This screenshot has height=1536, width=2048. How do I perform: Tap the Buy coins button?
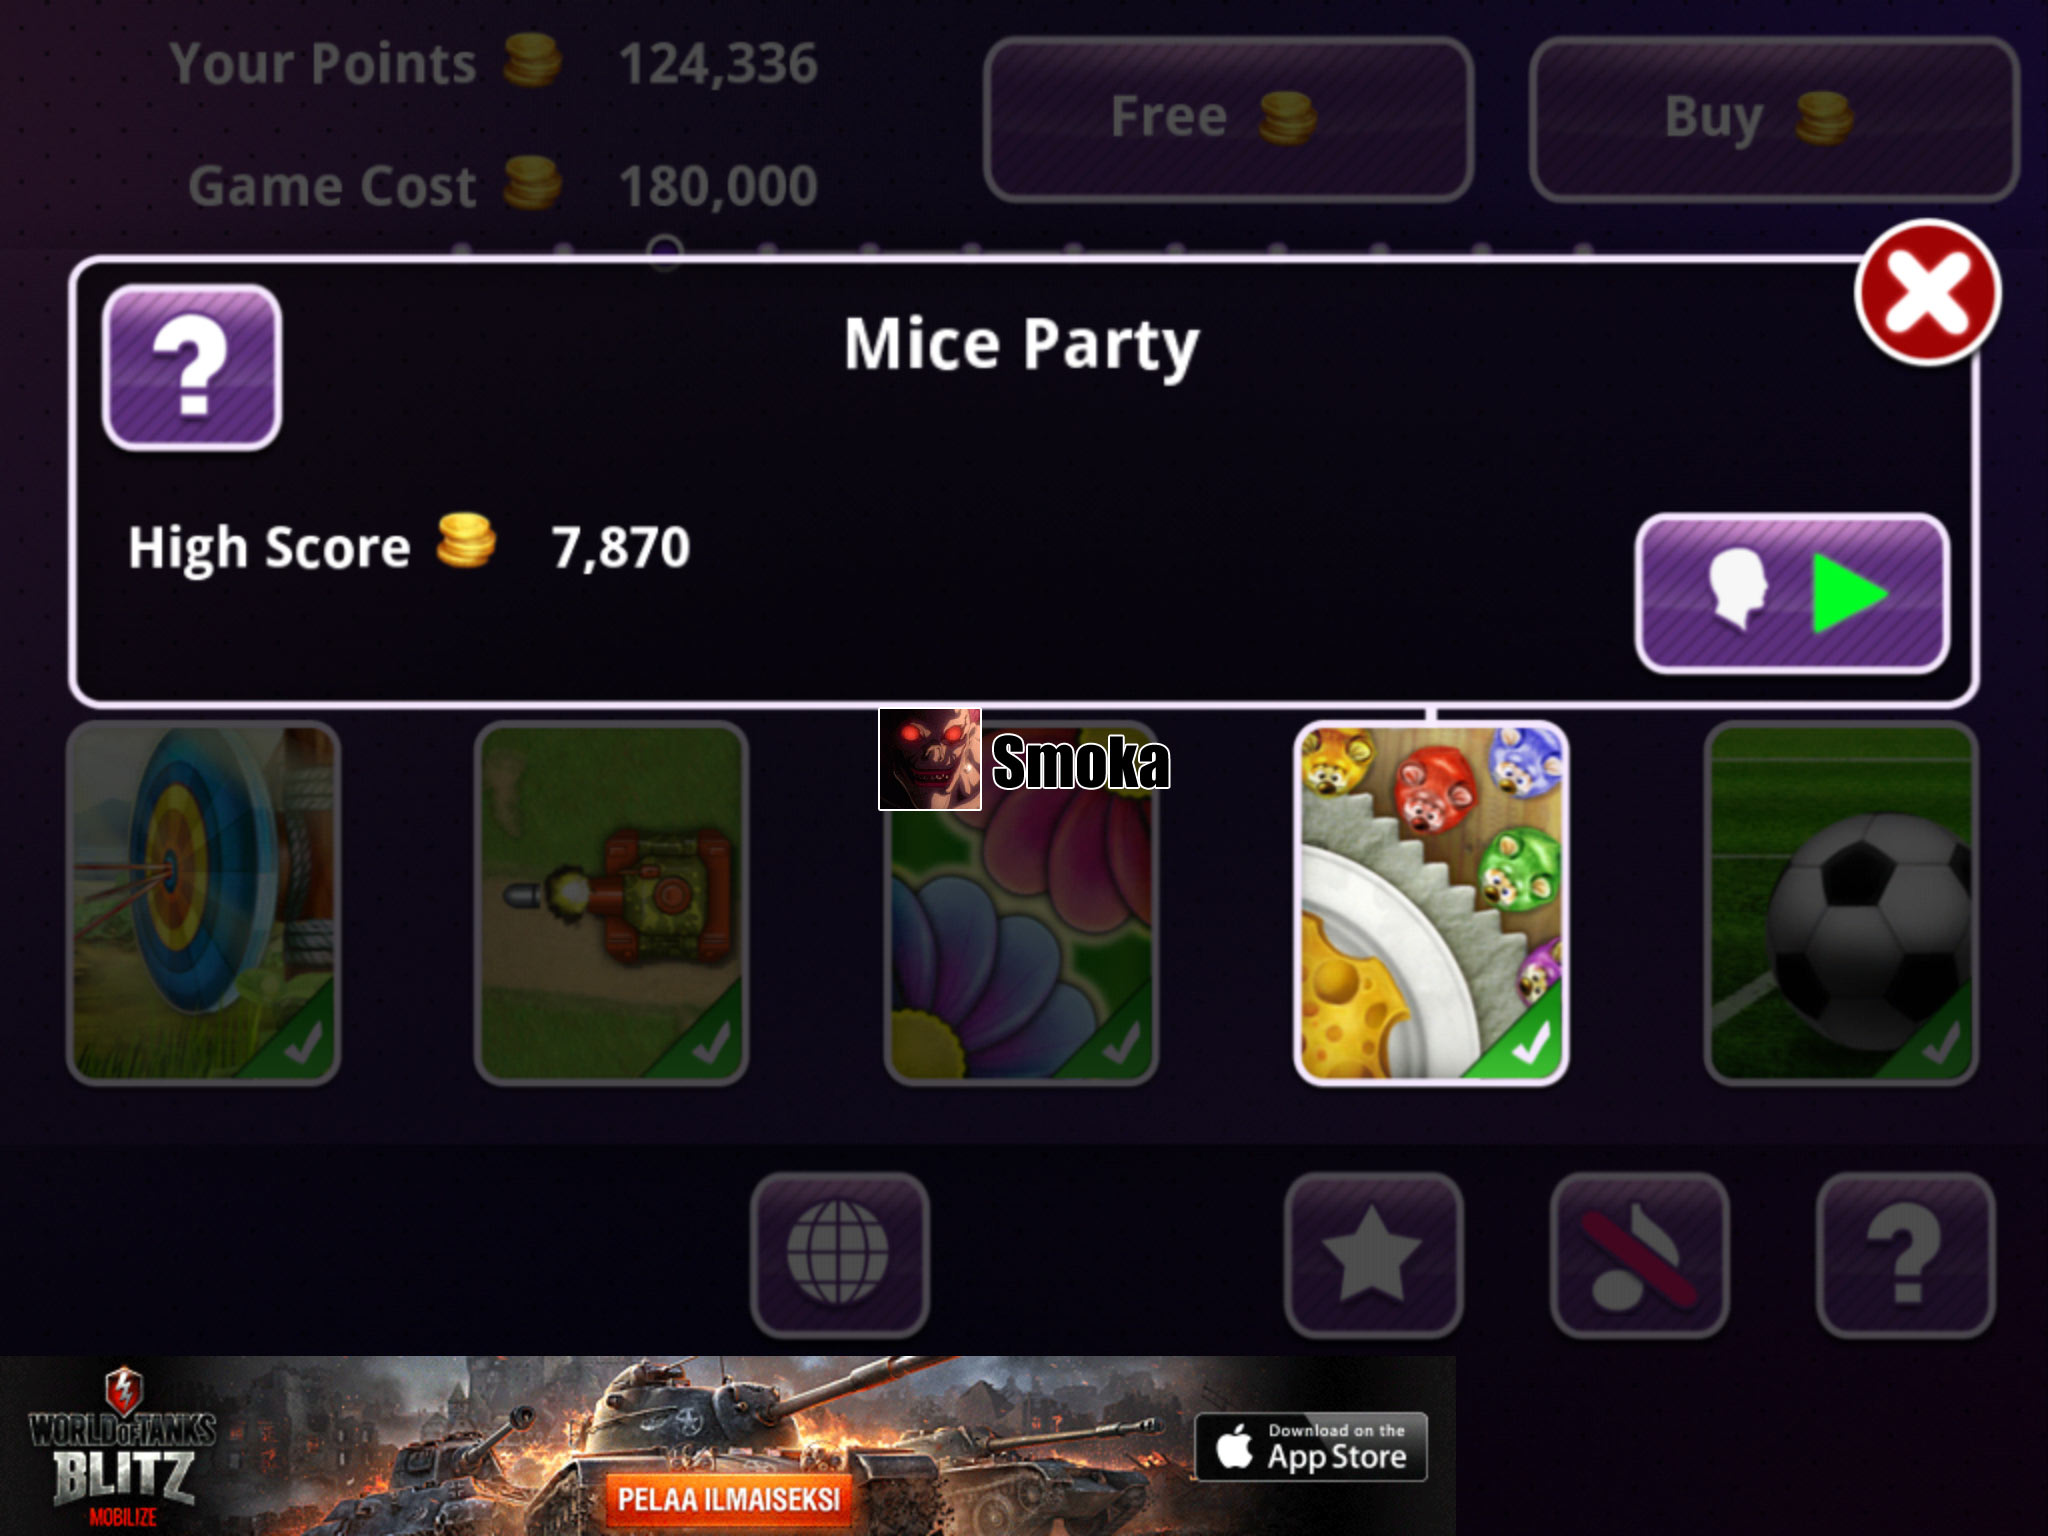coord(1774,119)
